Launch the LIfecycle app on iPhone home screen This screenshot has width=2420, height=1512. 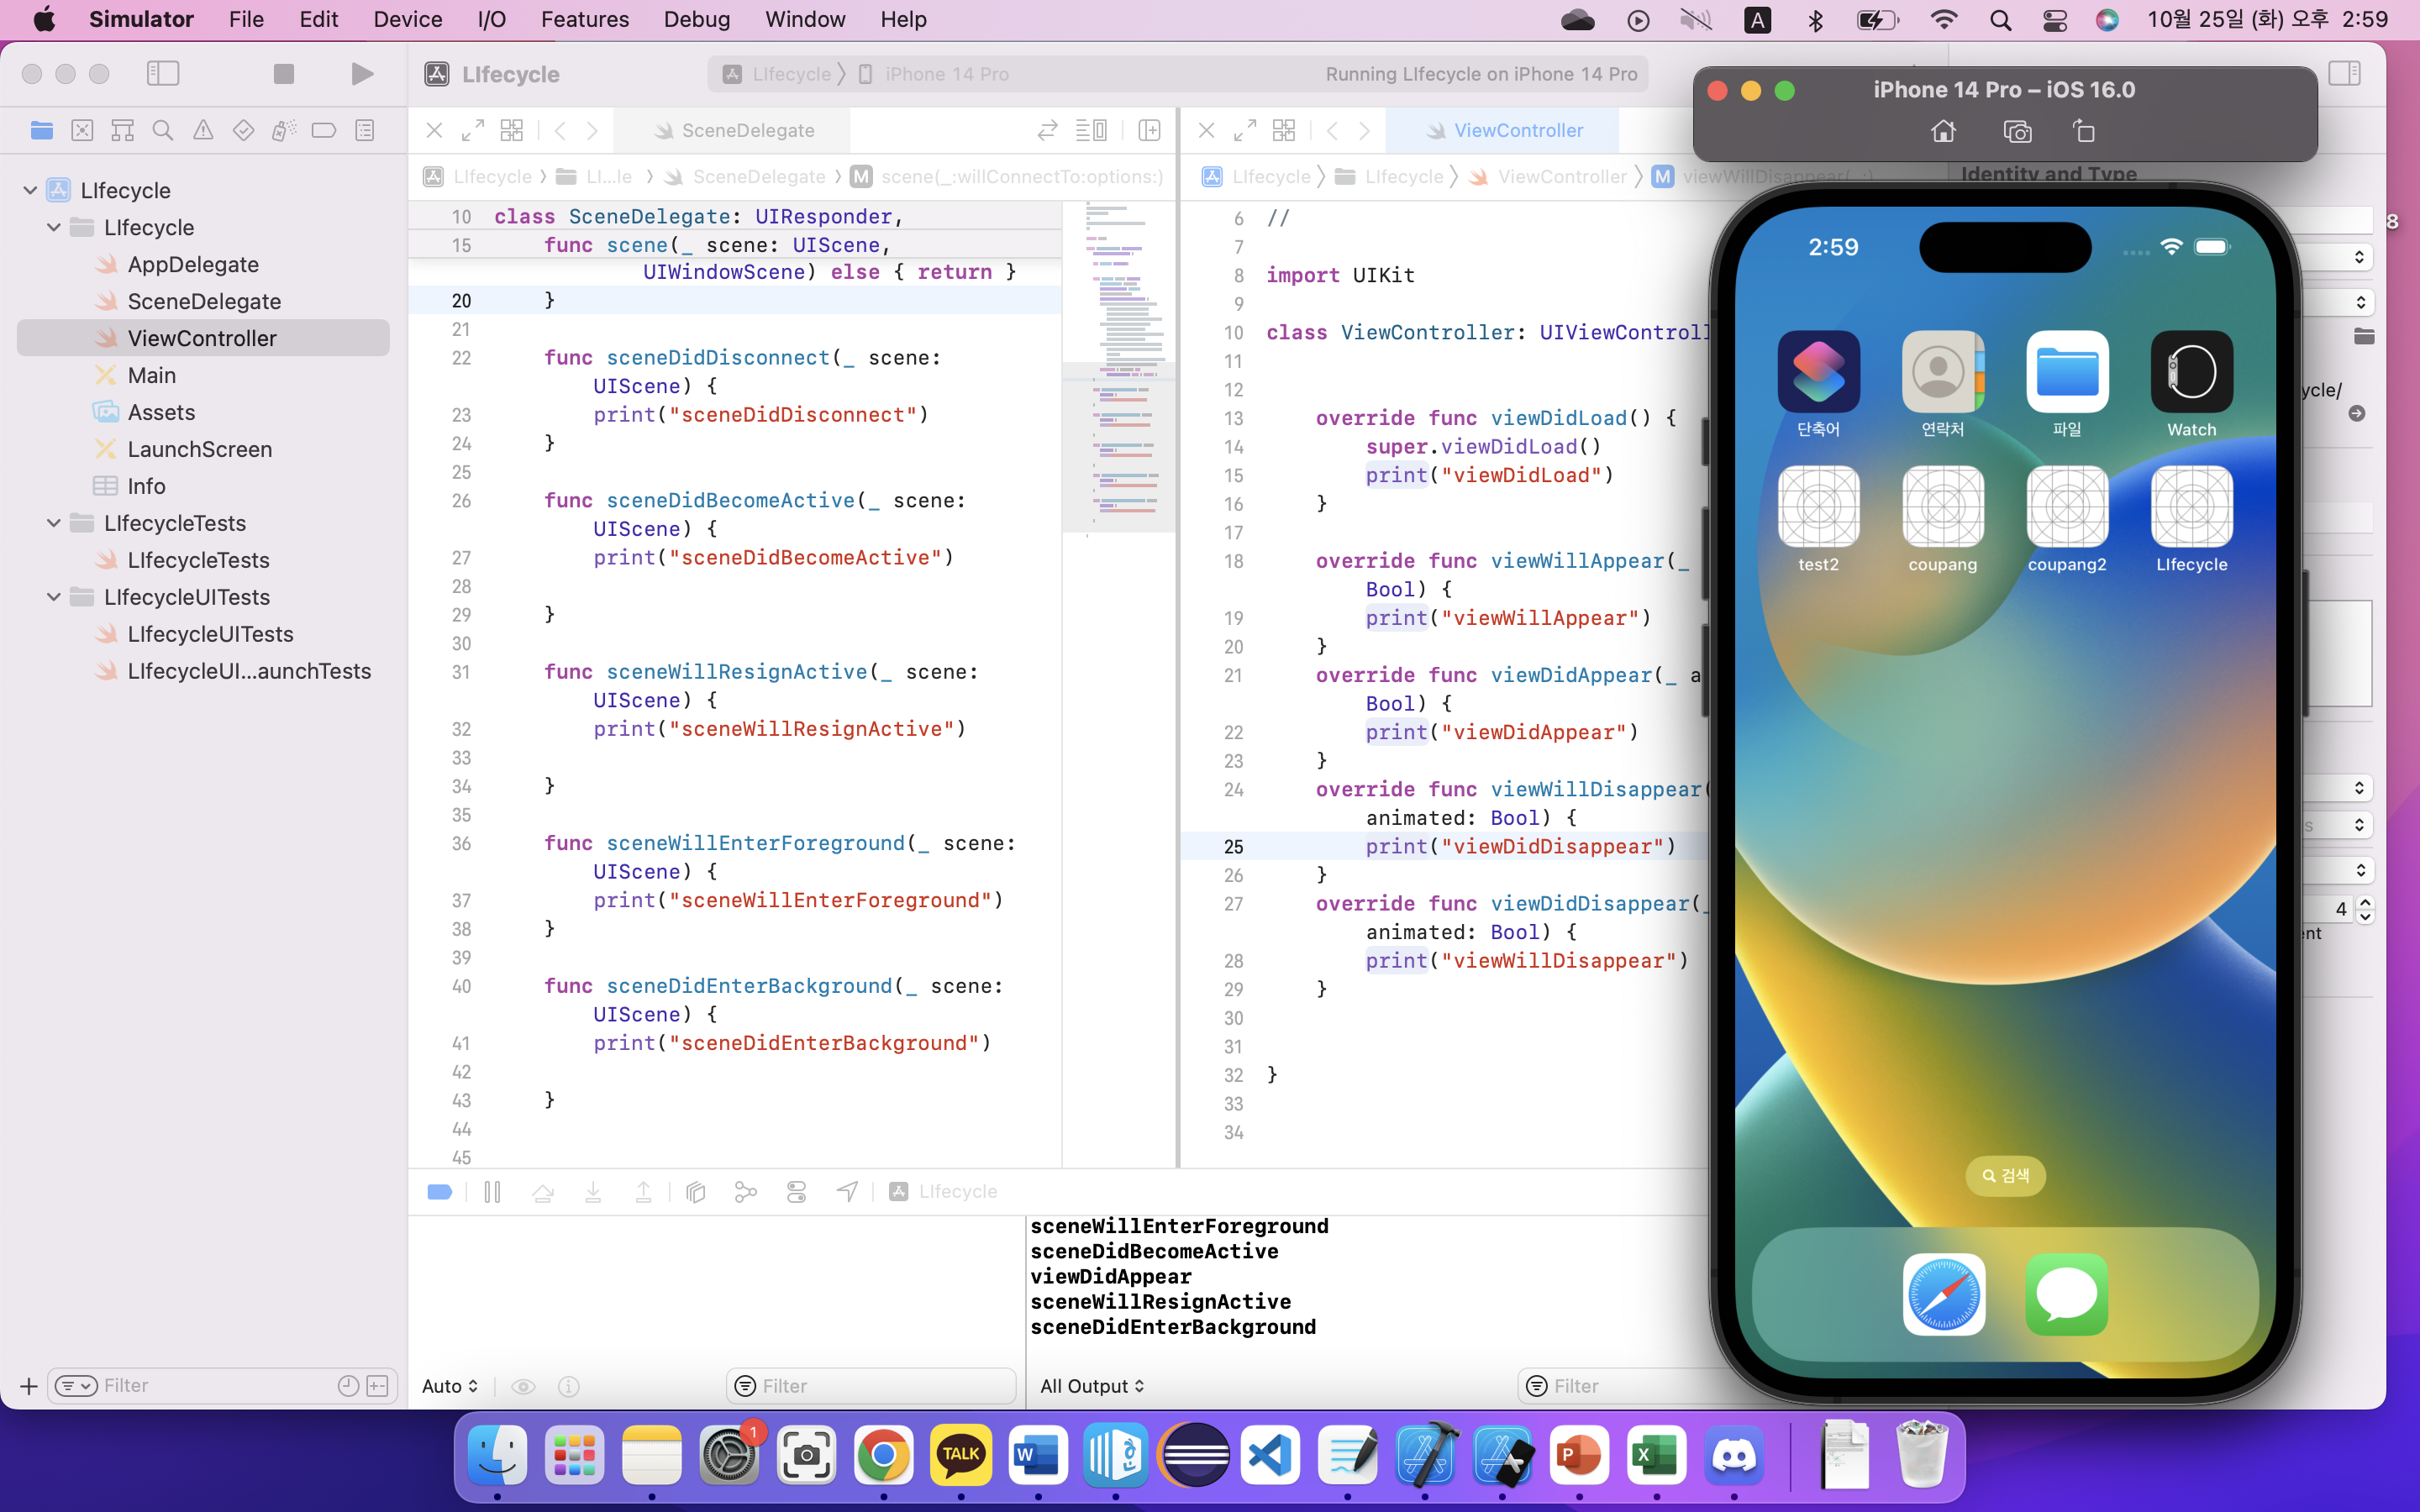click(2191, 506)
